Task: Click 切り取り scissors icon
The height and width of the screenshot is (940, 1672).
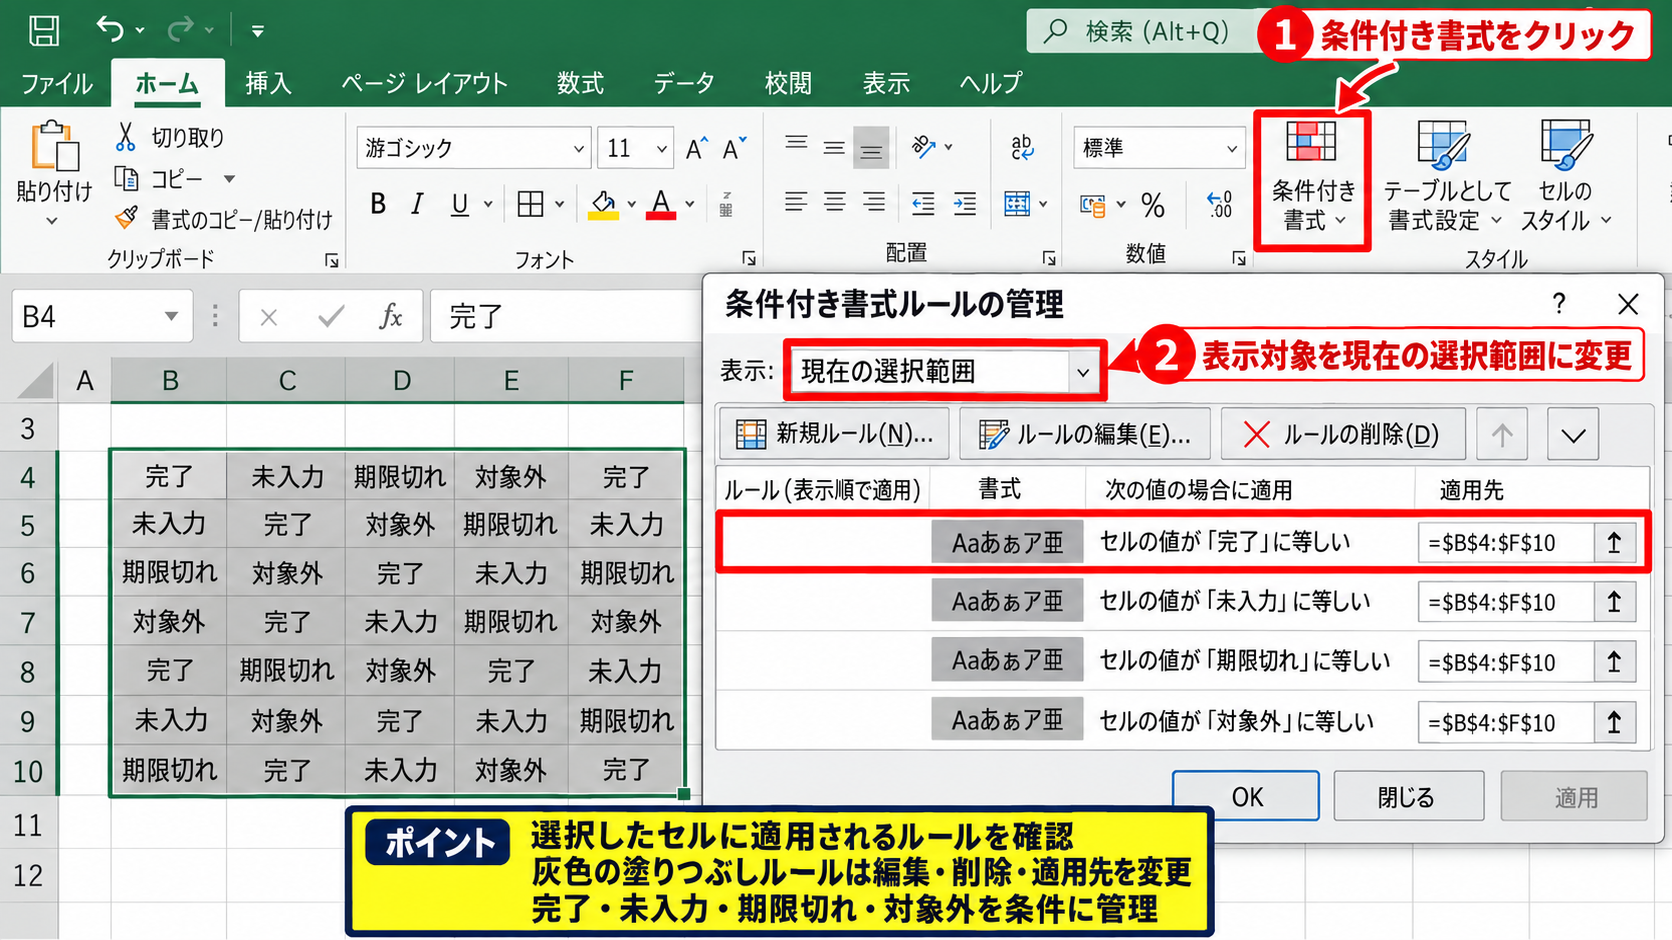Action: coord(125,136)
